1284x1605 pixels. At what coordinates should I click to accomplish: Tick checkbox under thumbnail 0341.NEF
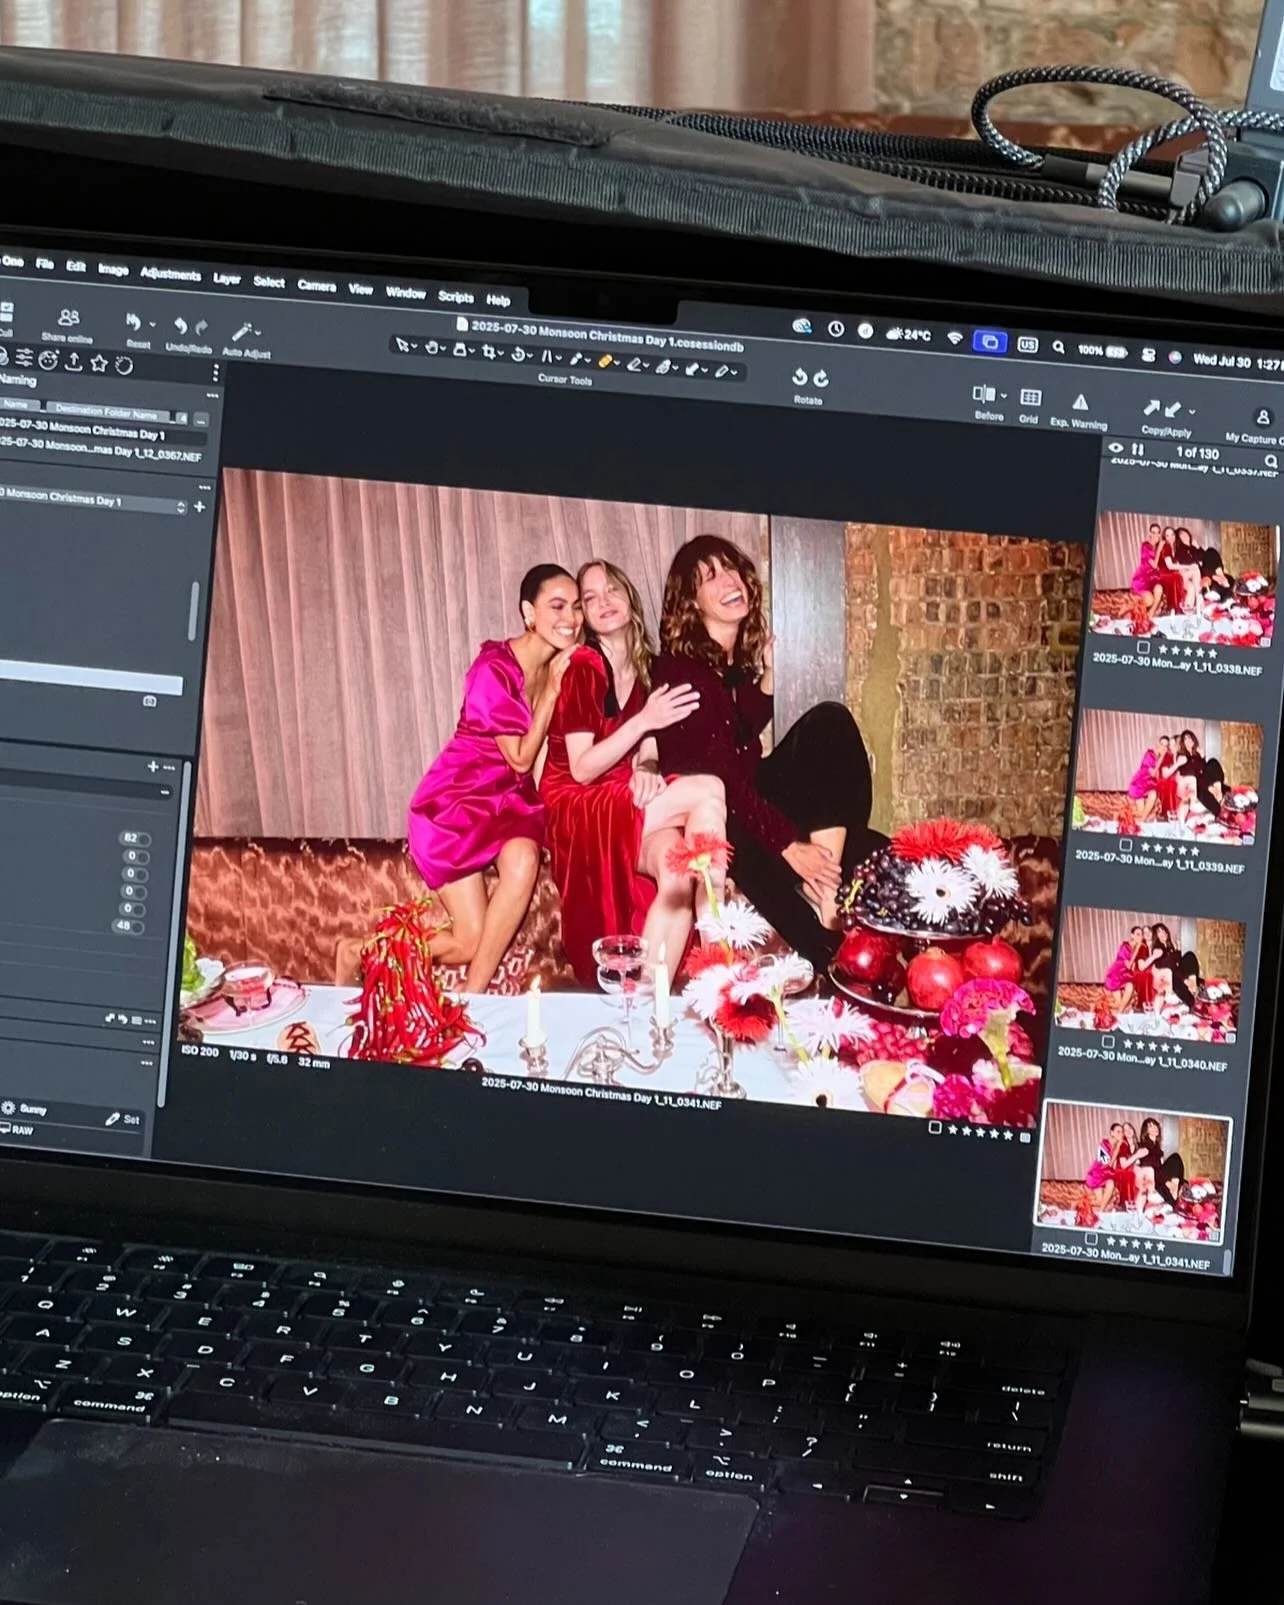coord(1092,1239)
